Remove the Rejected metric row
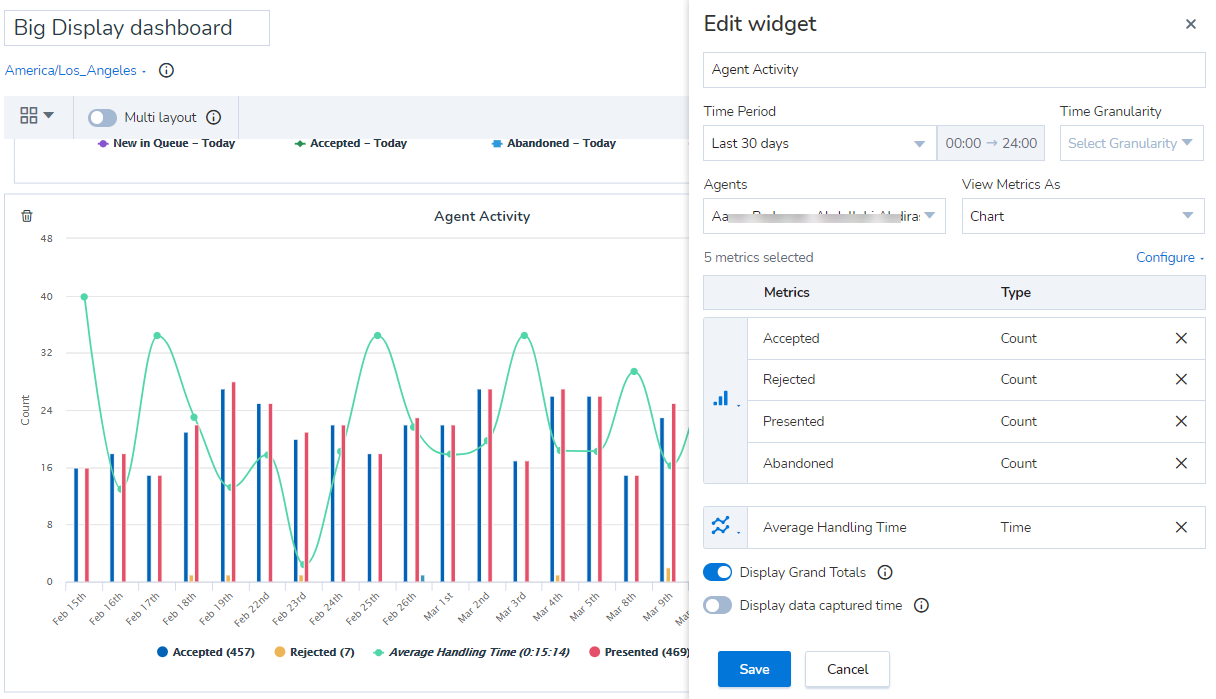Image resolution: width=1216 pixels, height=699 pixels. click(x=1181, y=380)
